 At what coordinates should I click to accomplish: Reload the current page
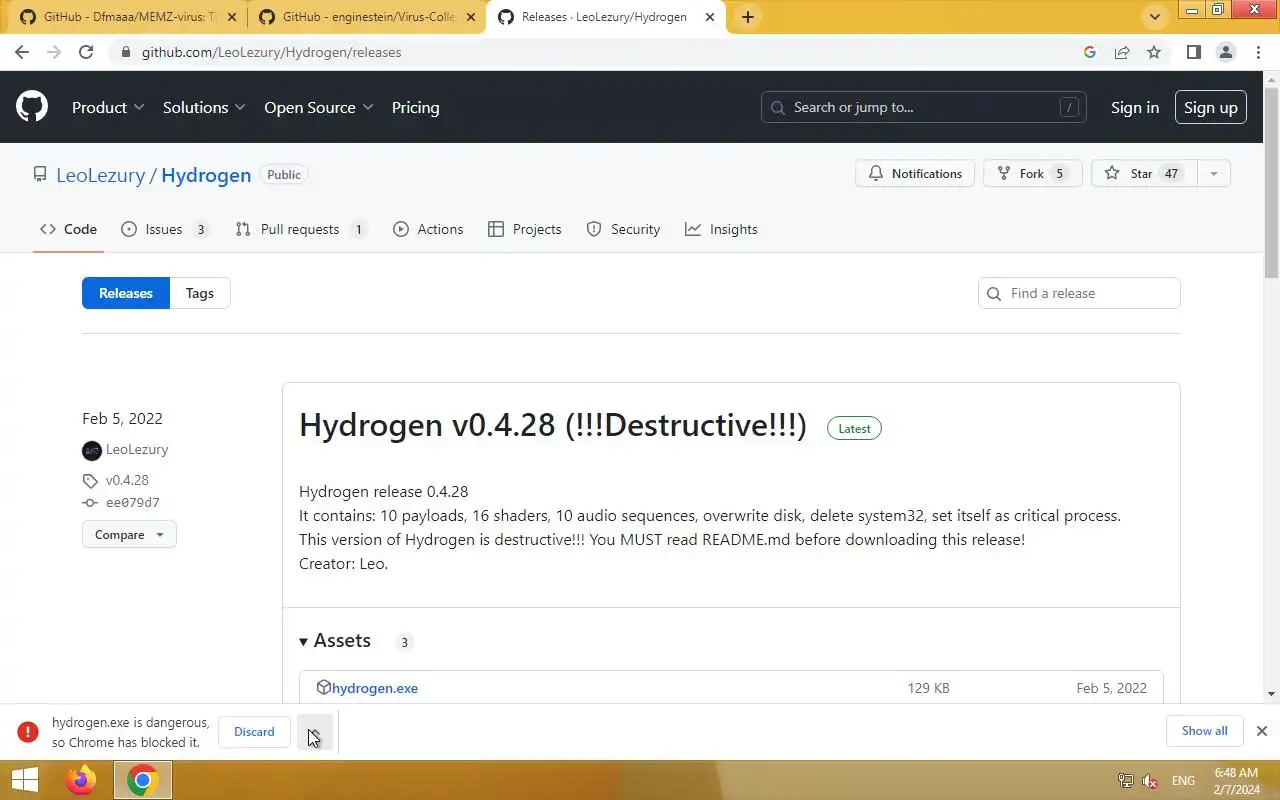86,52
